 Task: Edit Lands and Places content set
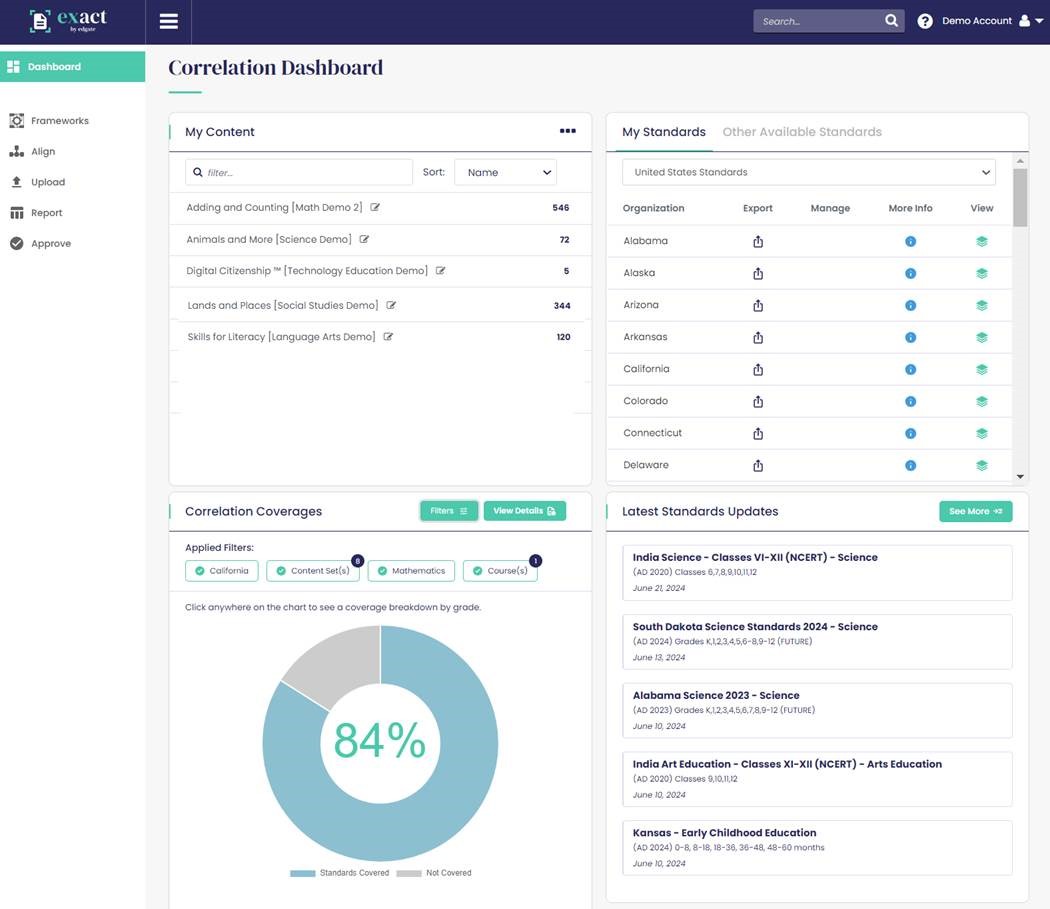(391, 305)
